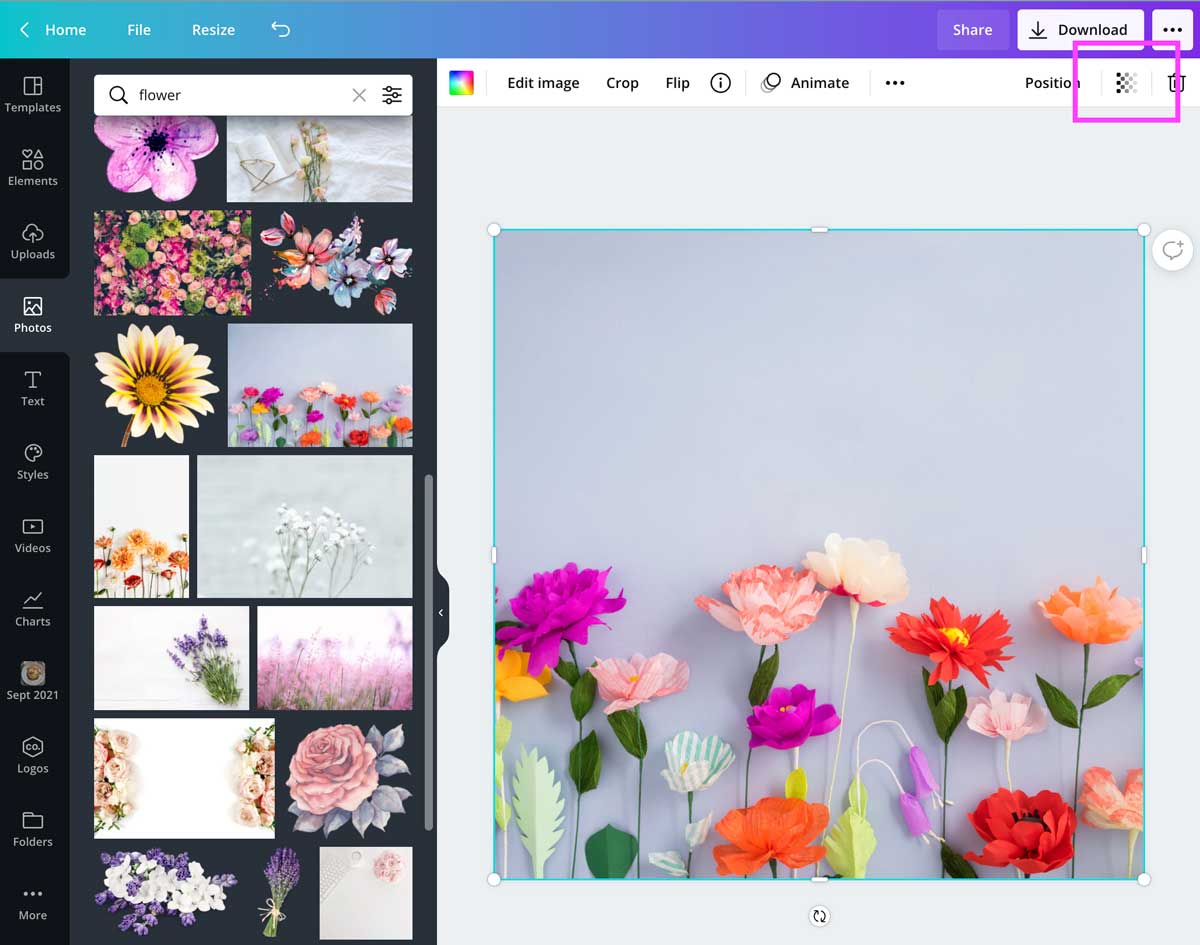Select the sunflower photo thumbnail
This screenshot has width=1200, height=945.
click(155, 385)
